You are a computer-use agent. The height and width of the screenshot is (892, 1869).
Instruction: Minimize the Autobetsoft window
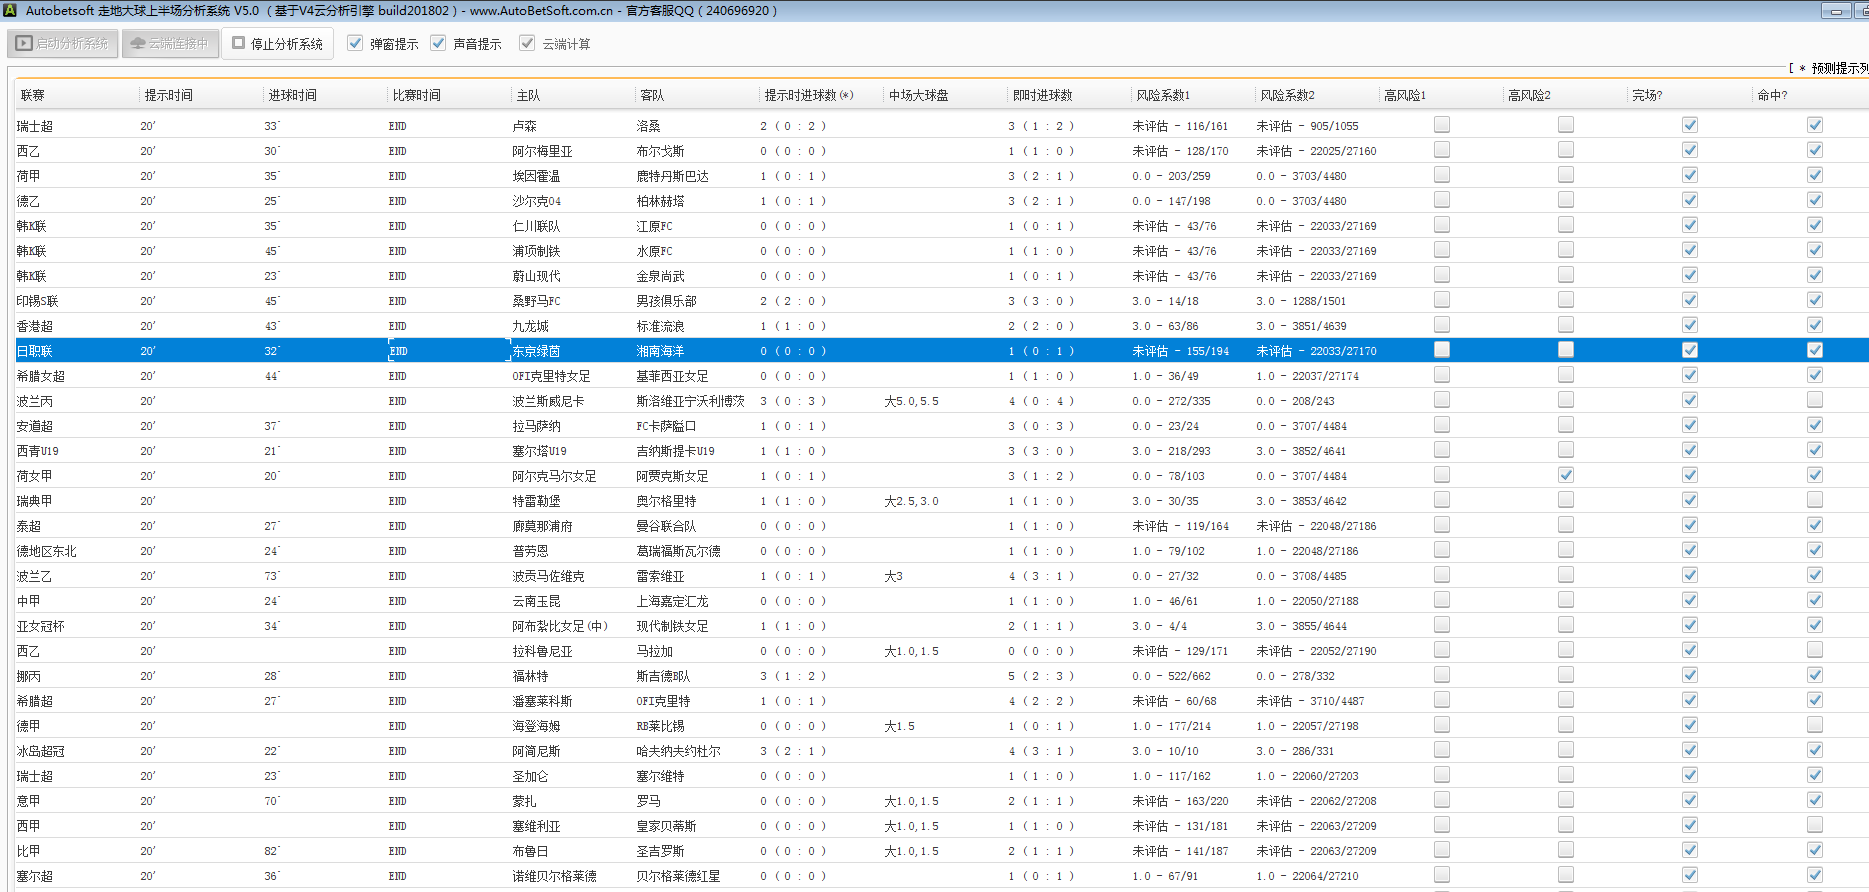(x=1835, y=11)
